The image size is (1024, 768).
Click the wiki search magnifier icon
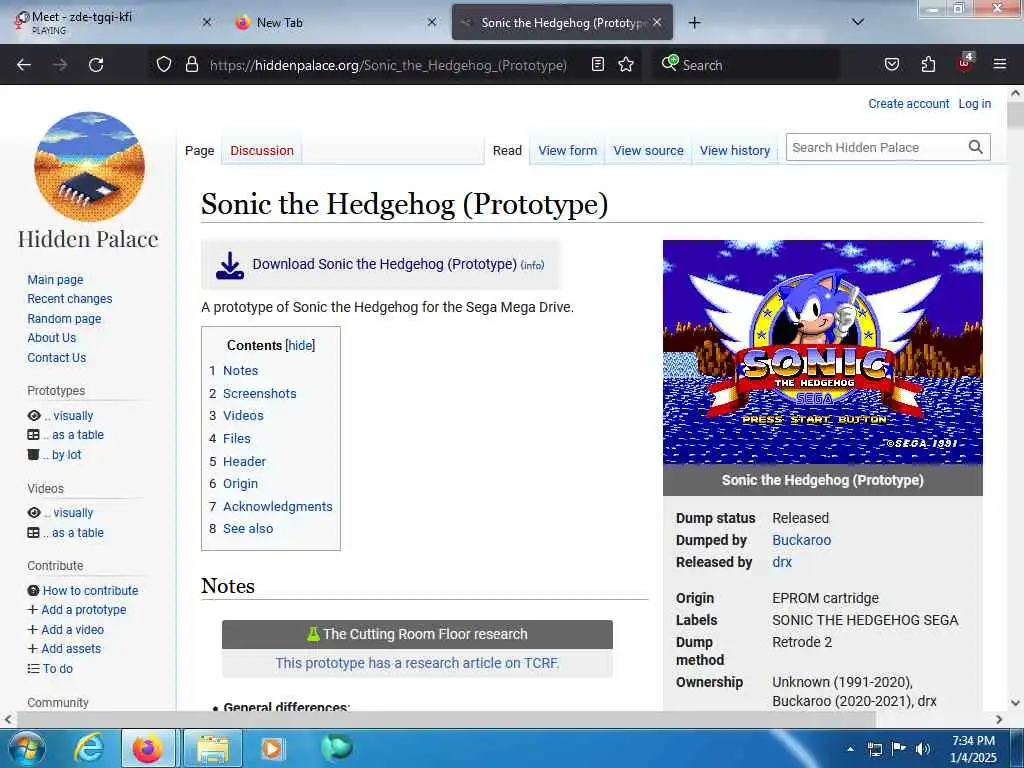click(976, 148)
